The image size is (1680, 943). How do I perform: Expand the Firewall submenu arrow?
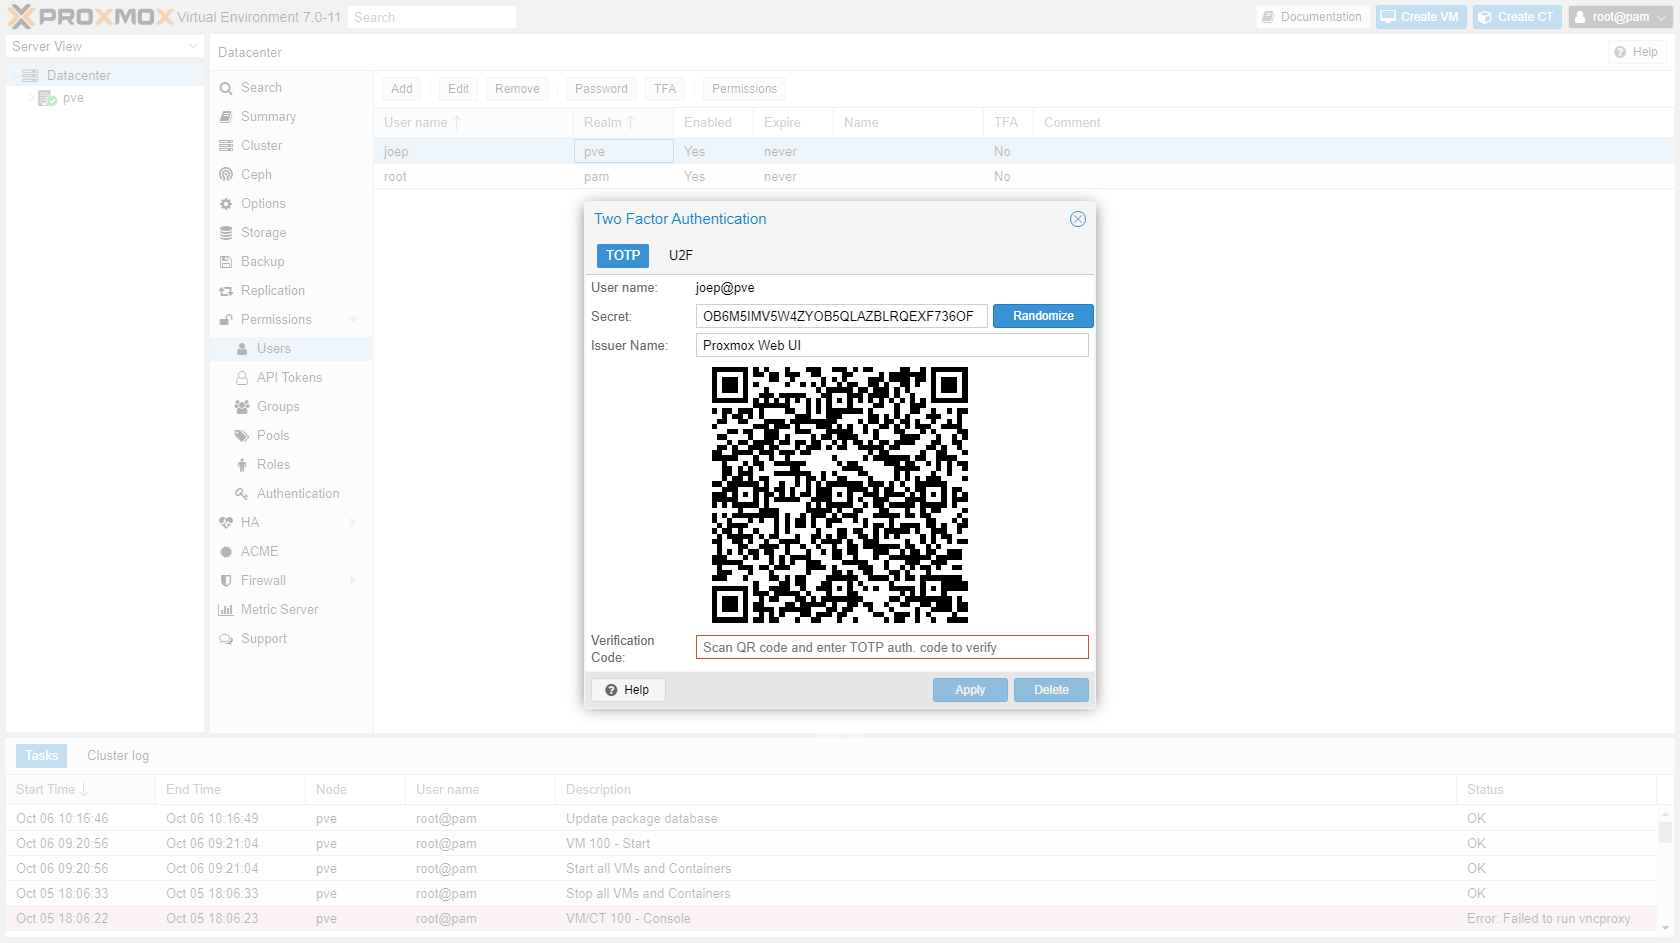click(x=354, y=581)
